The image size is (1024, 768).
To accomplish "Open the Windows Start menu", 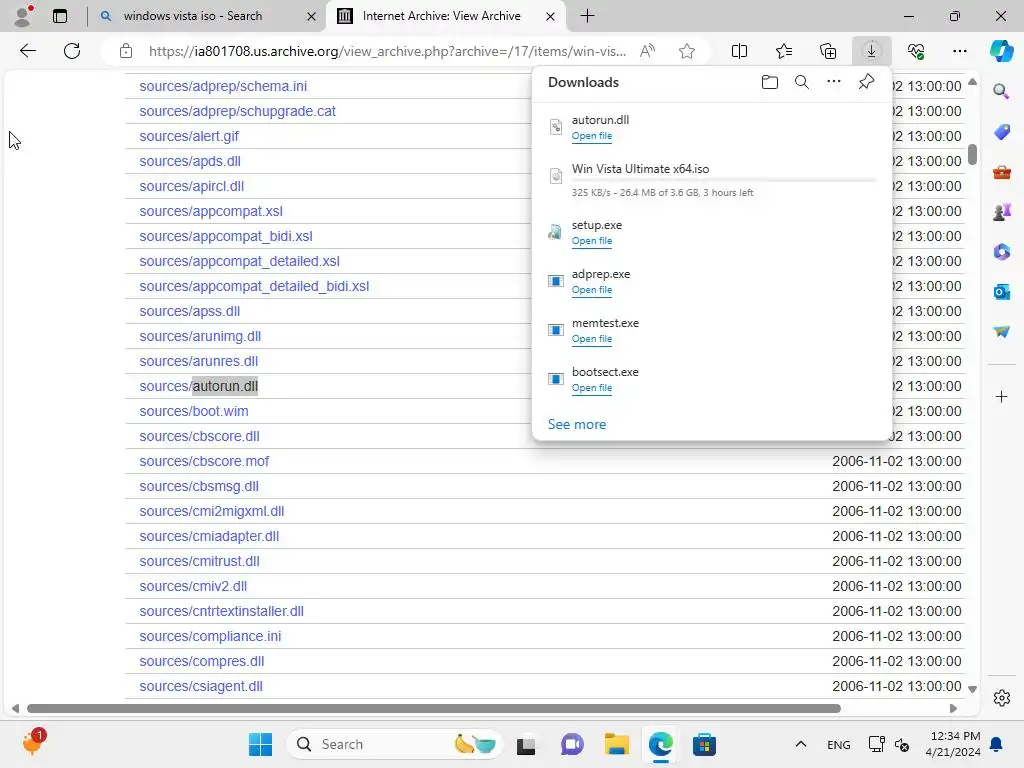I will pos(261,744).
